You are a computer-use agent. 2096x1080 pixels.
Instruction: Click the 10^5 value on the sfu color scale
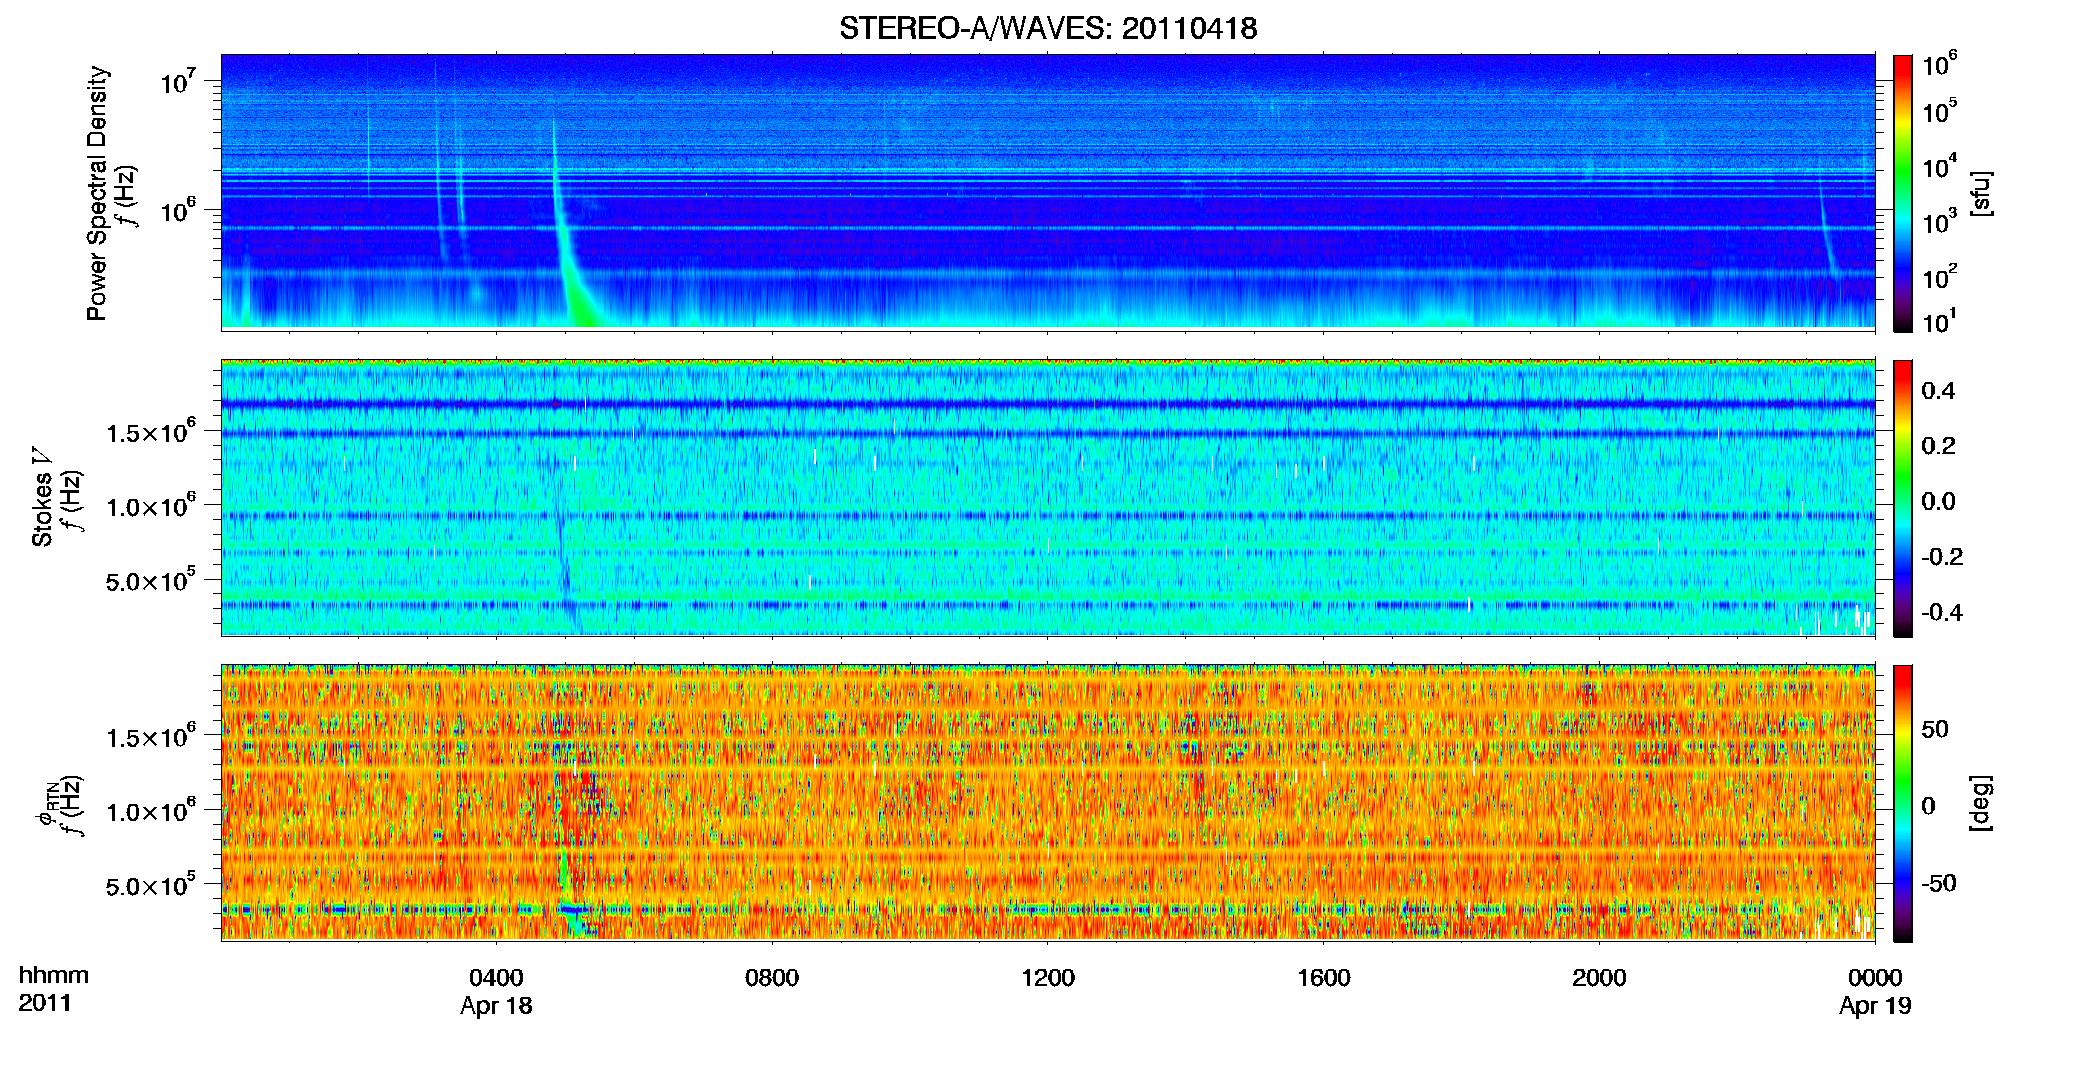click(1941, 110)
